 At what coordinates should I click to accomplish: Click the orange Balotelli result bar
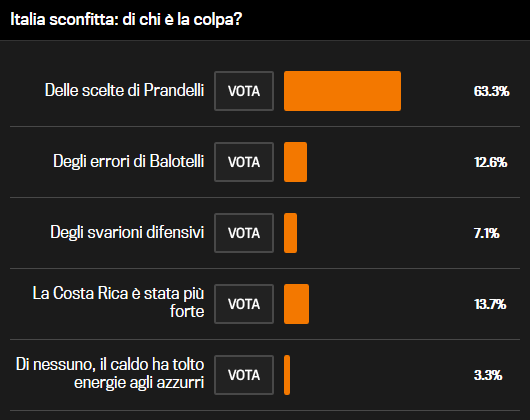click(295, 162)
